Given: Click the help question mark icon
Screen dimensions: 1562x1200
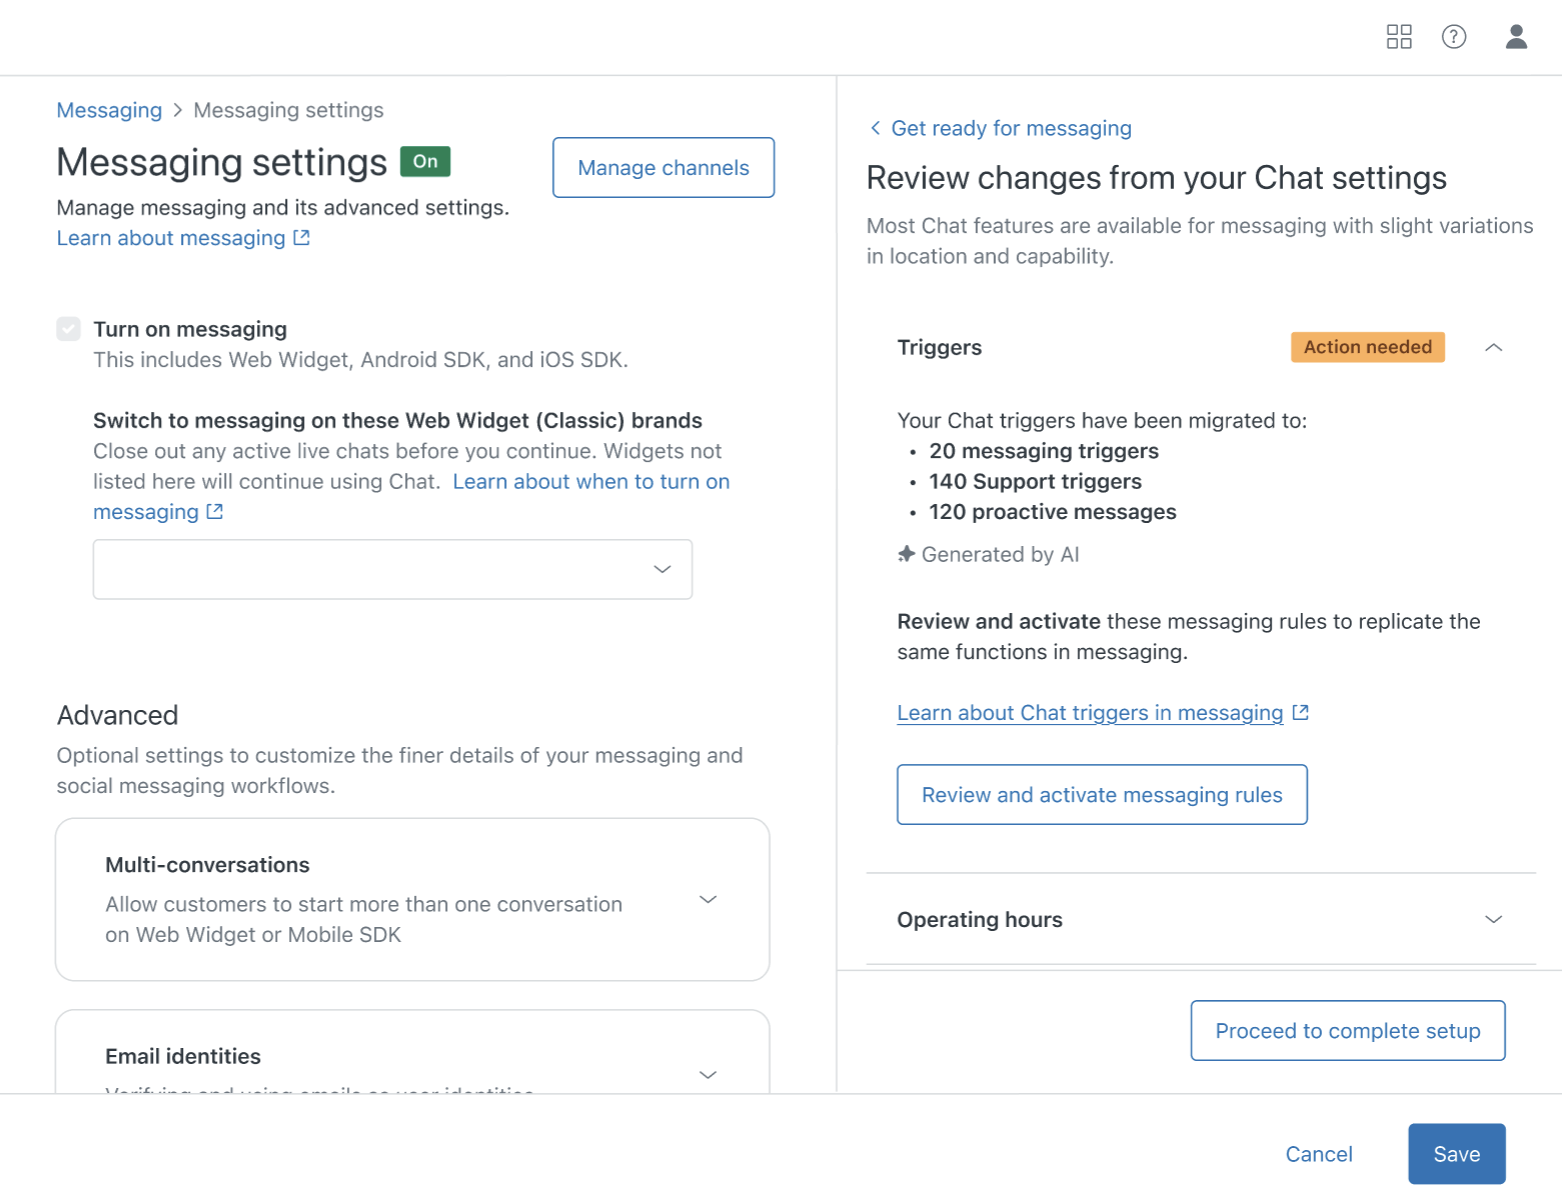Looking at the screenshot, I should 1454,37.
